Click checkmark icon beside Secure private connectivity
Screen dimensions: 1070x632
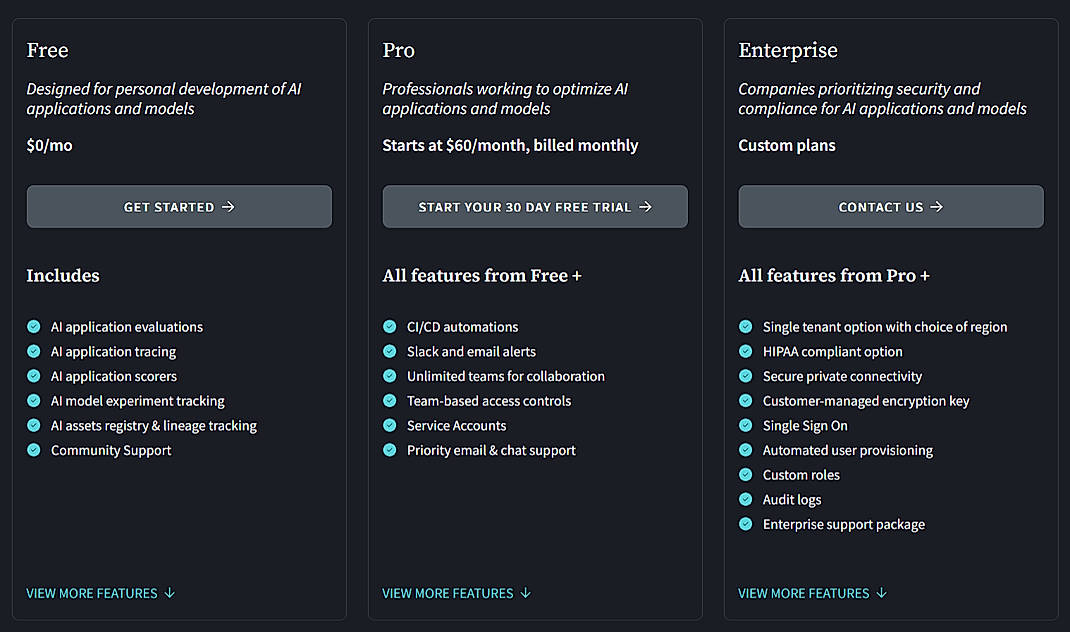tap(745, 375)
